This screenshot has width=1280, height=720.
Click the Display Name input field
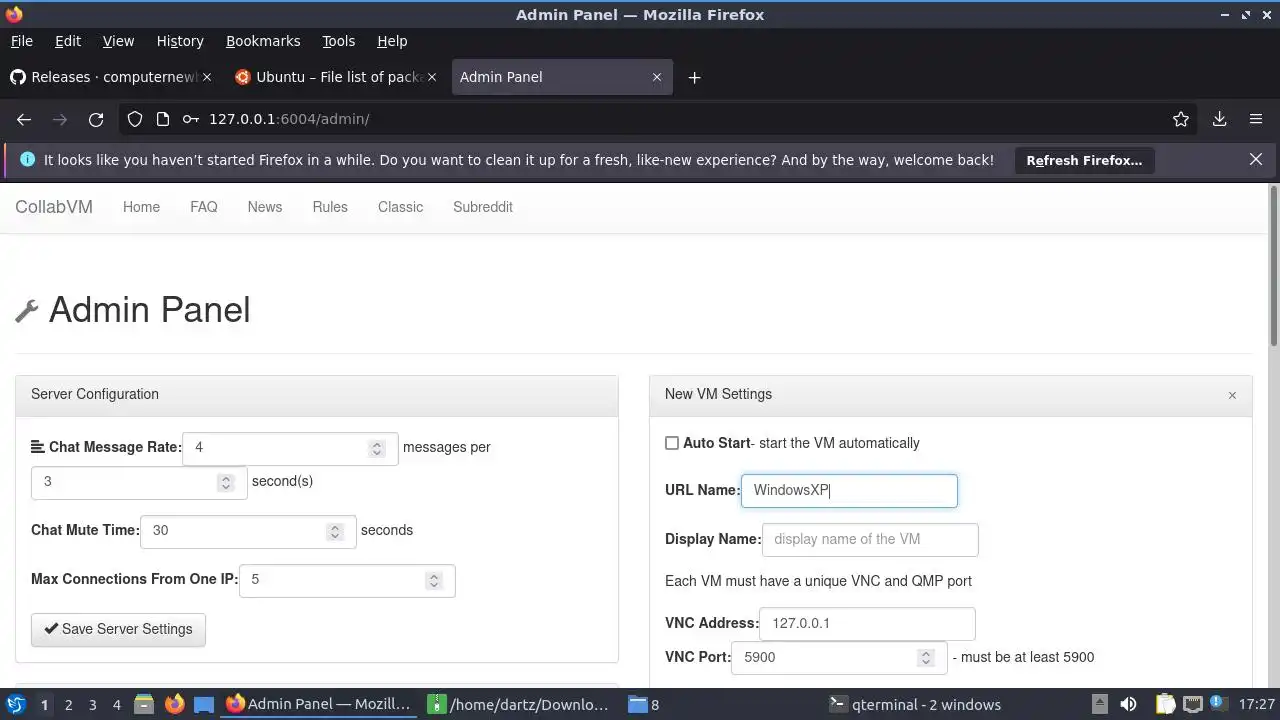point(870,540)
